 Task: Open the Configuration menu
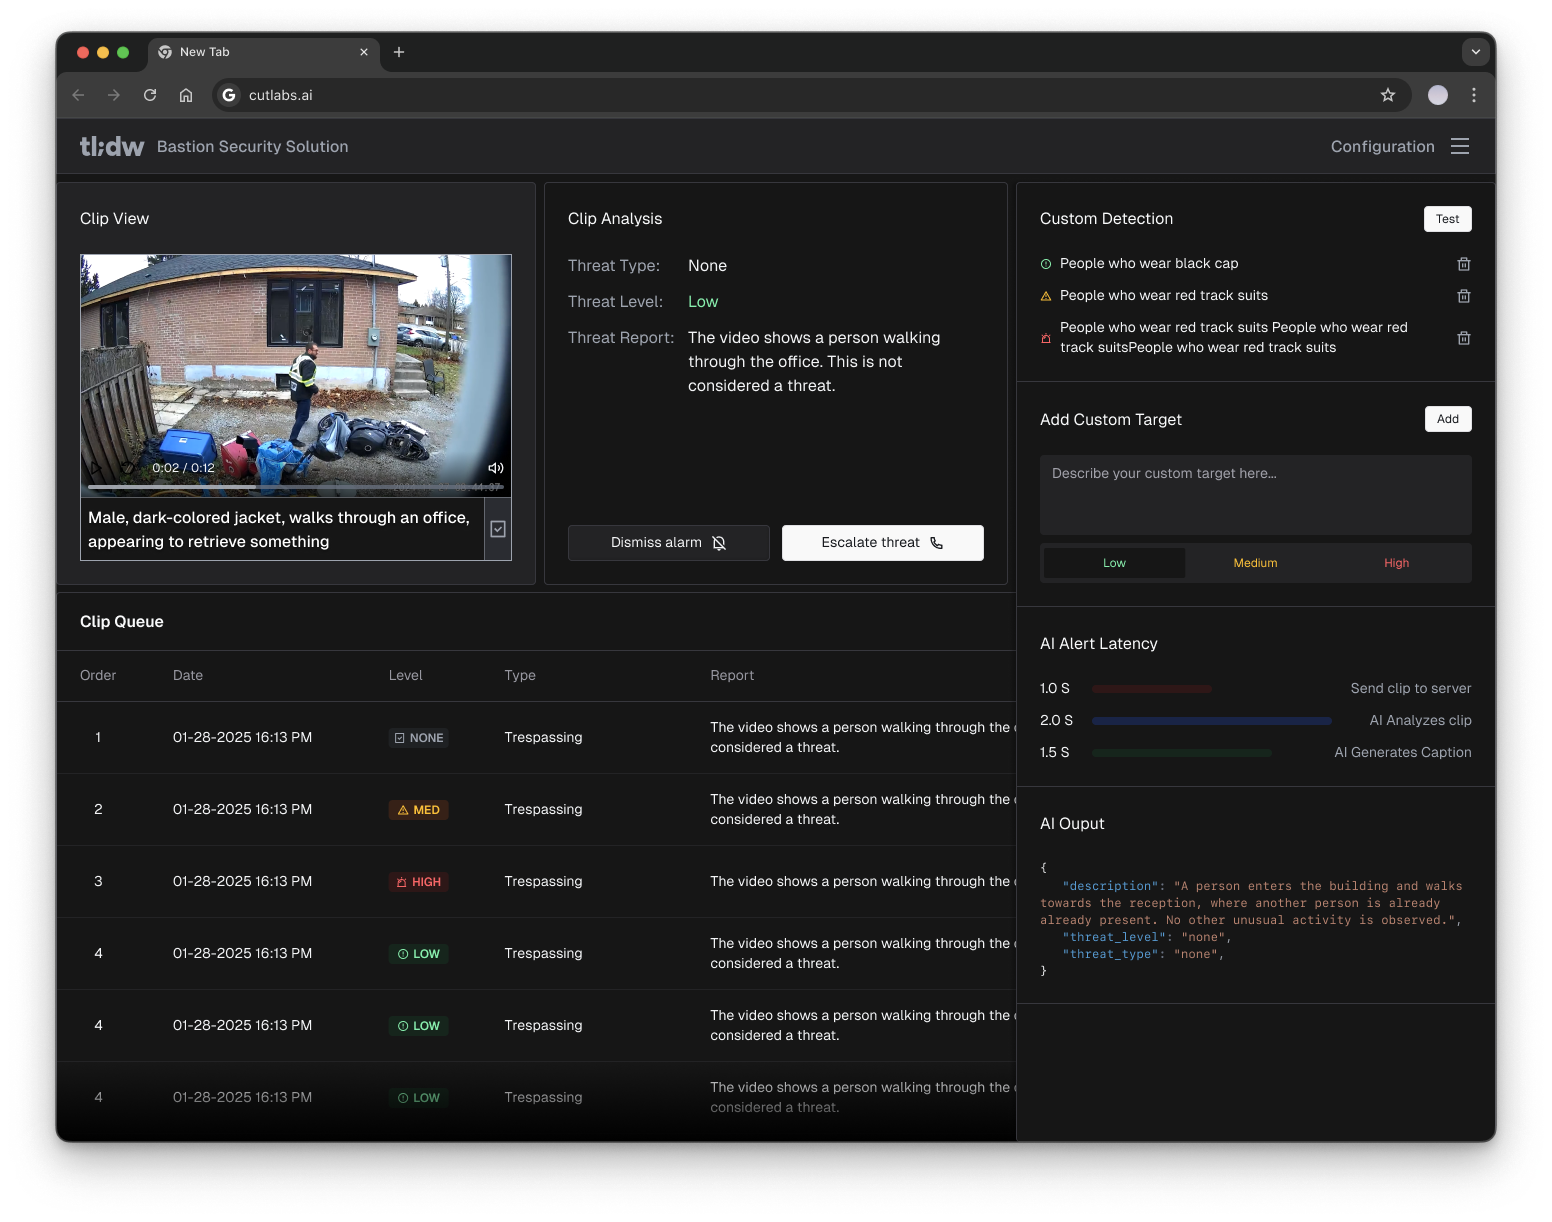pos(1382,147)
